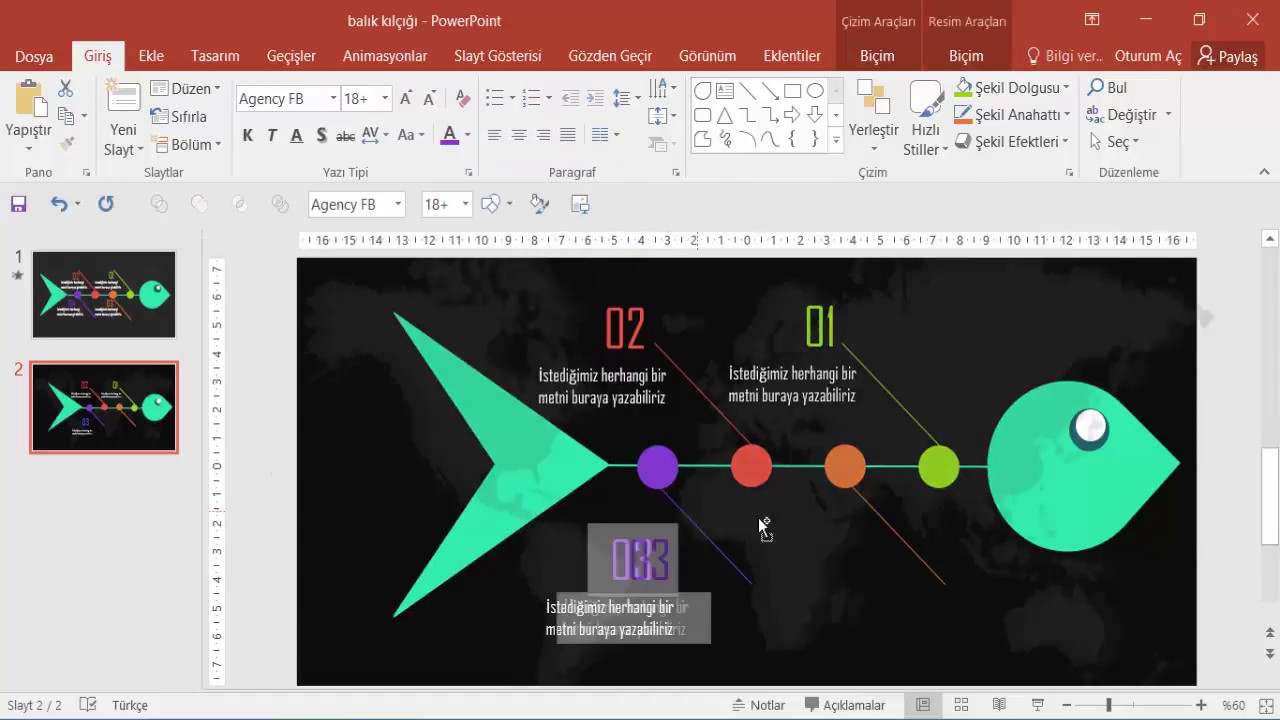Click the Undo arrow icon
1280x720 pixels.
(x=59, y=204)
